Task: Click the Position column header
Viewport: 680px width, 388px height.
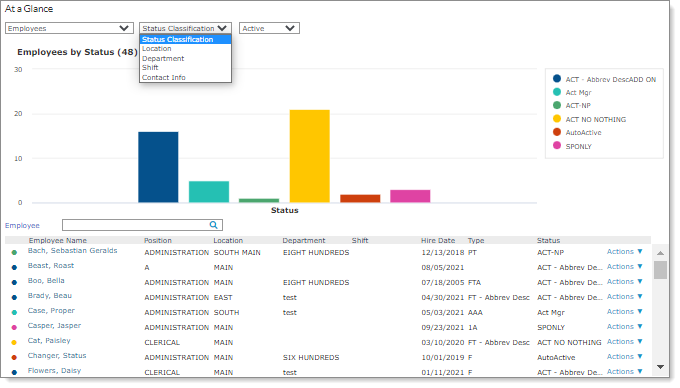Action: point(158,241)
